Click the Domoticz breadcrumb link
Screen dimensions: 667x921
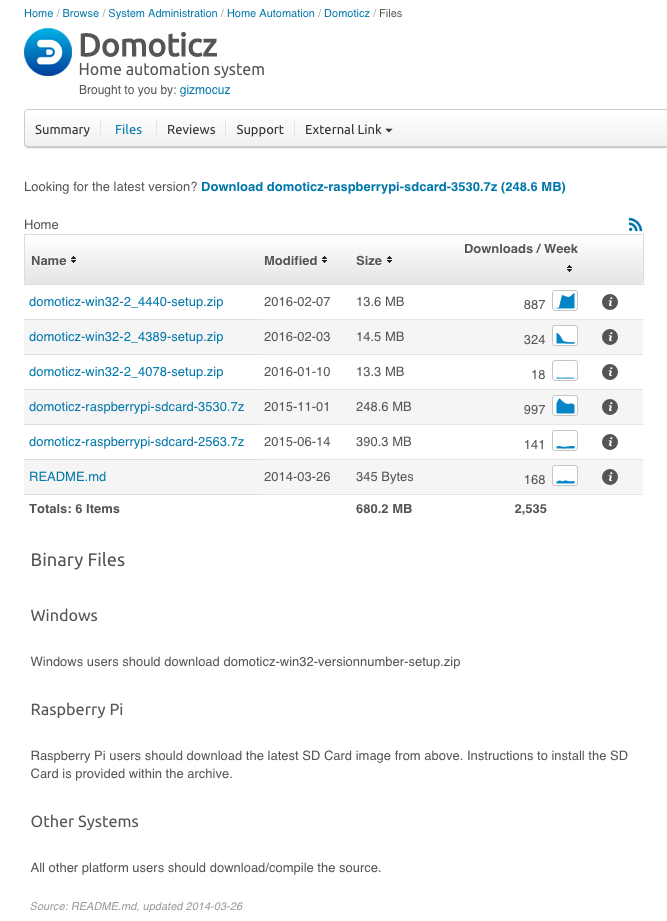point(346,13)
